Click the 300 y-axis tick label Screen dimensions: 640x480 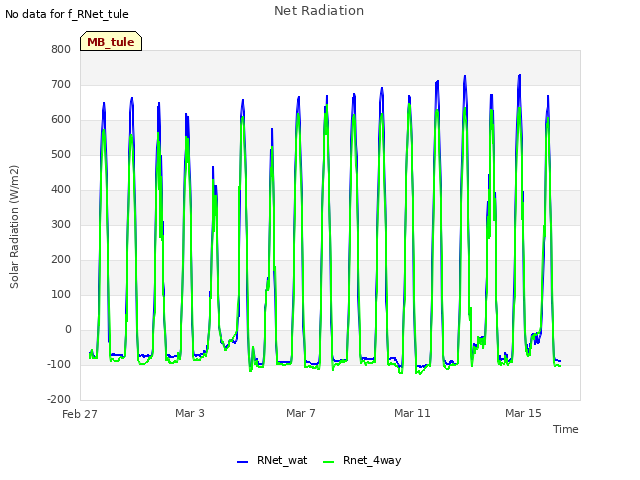click(61, 224)
